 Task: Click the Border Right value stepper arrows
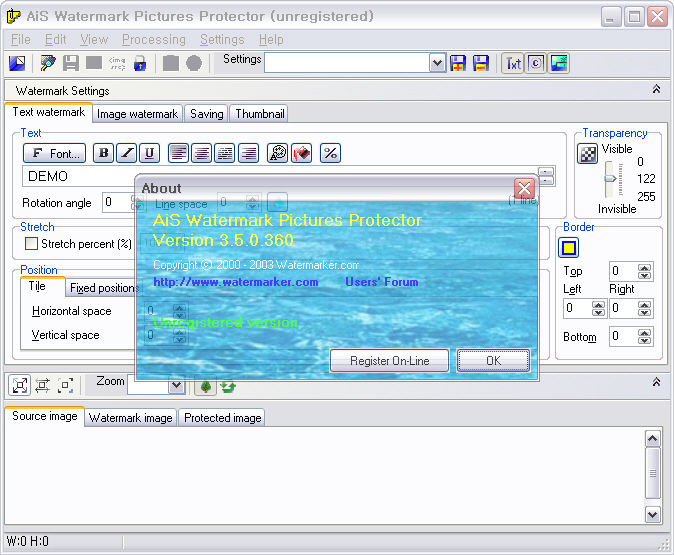coord(644,308)
